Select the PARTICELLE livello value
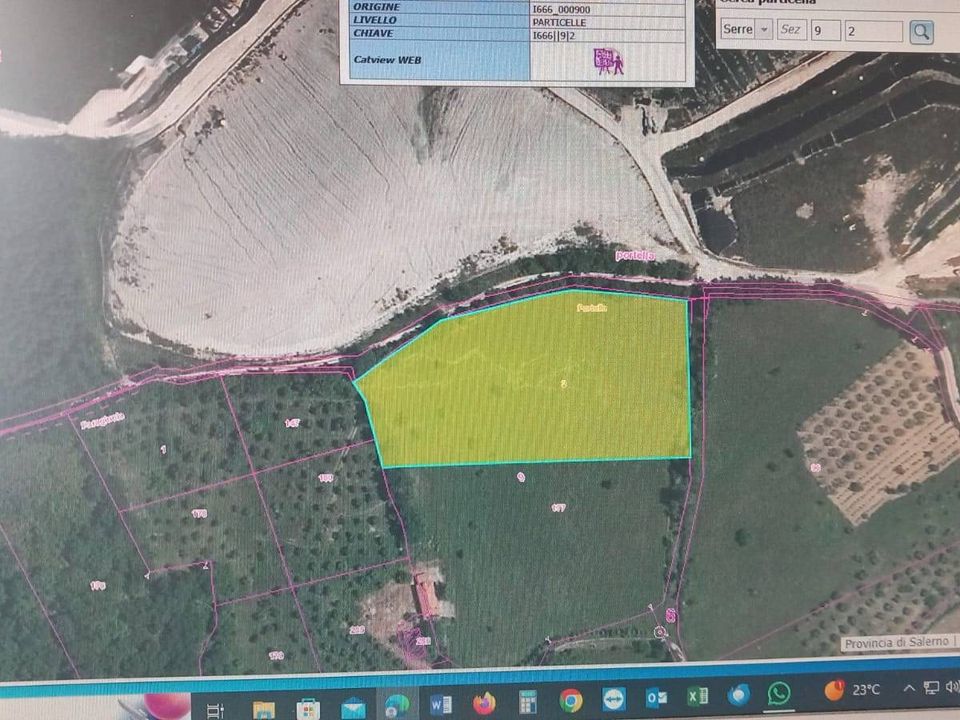 (559, 22)
